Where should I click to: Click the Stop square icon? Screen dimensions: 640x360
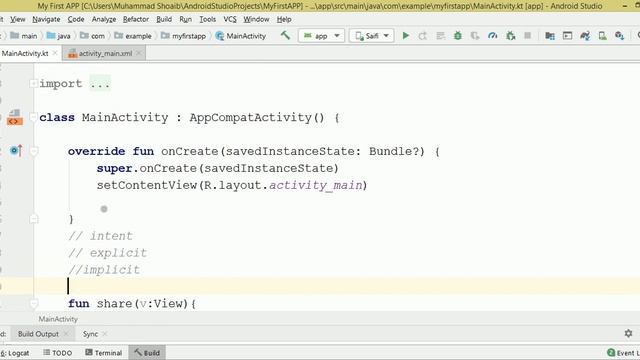pyautogui.click(x=527, y=36)
